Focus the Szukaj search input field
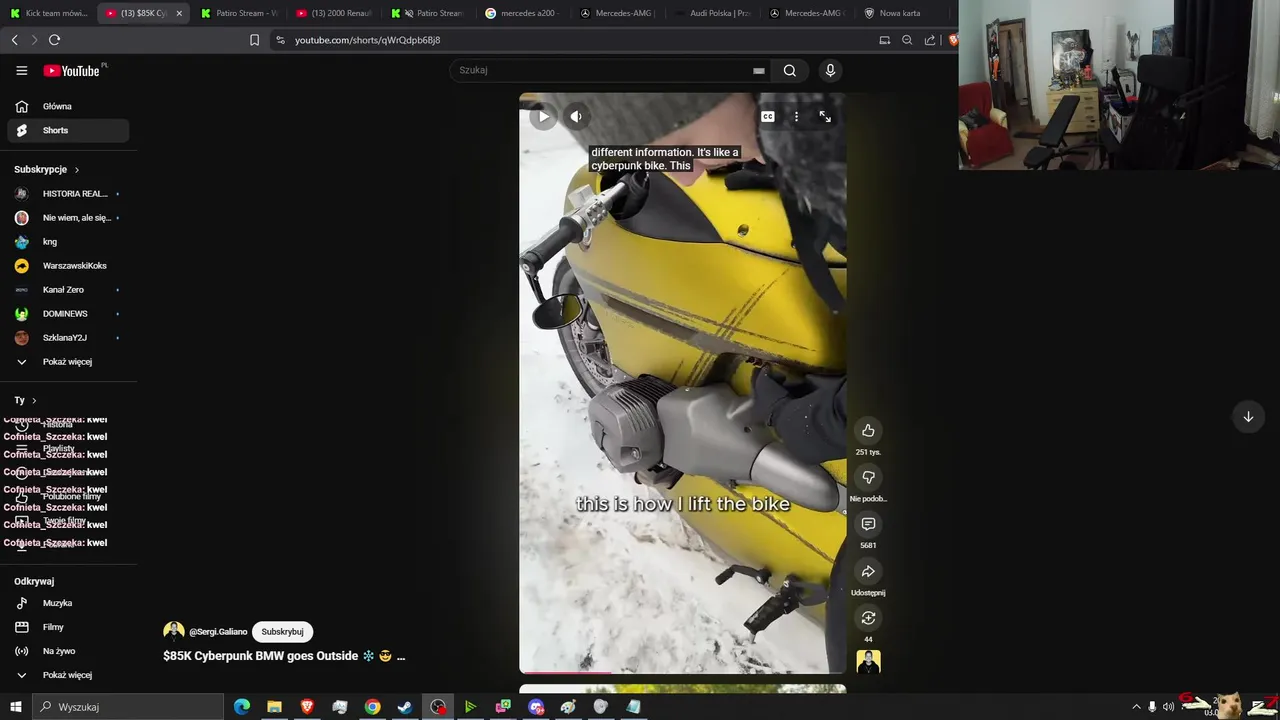The width and height of the screenshot is (1280, 720). [x=600, y=70]
